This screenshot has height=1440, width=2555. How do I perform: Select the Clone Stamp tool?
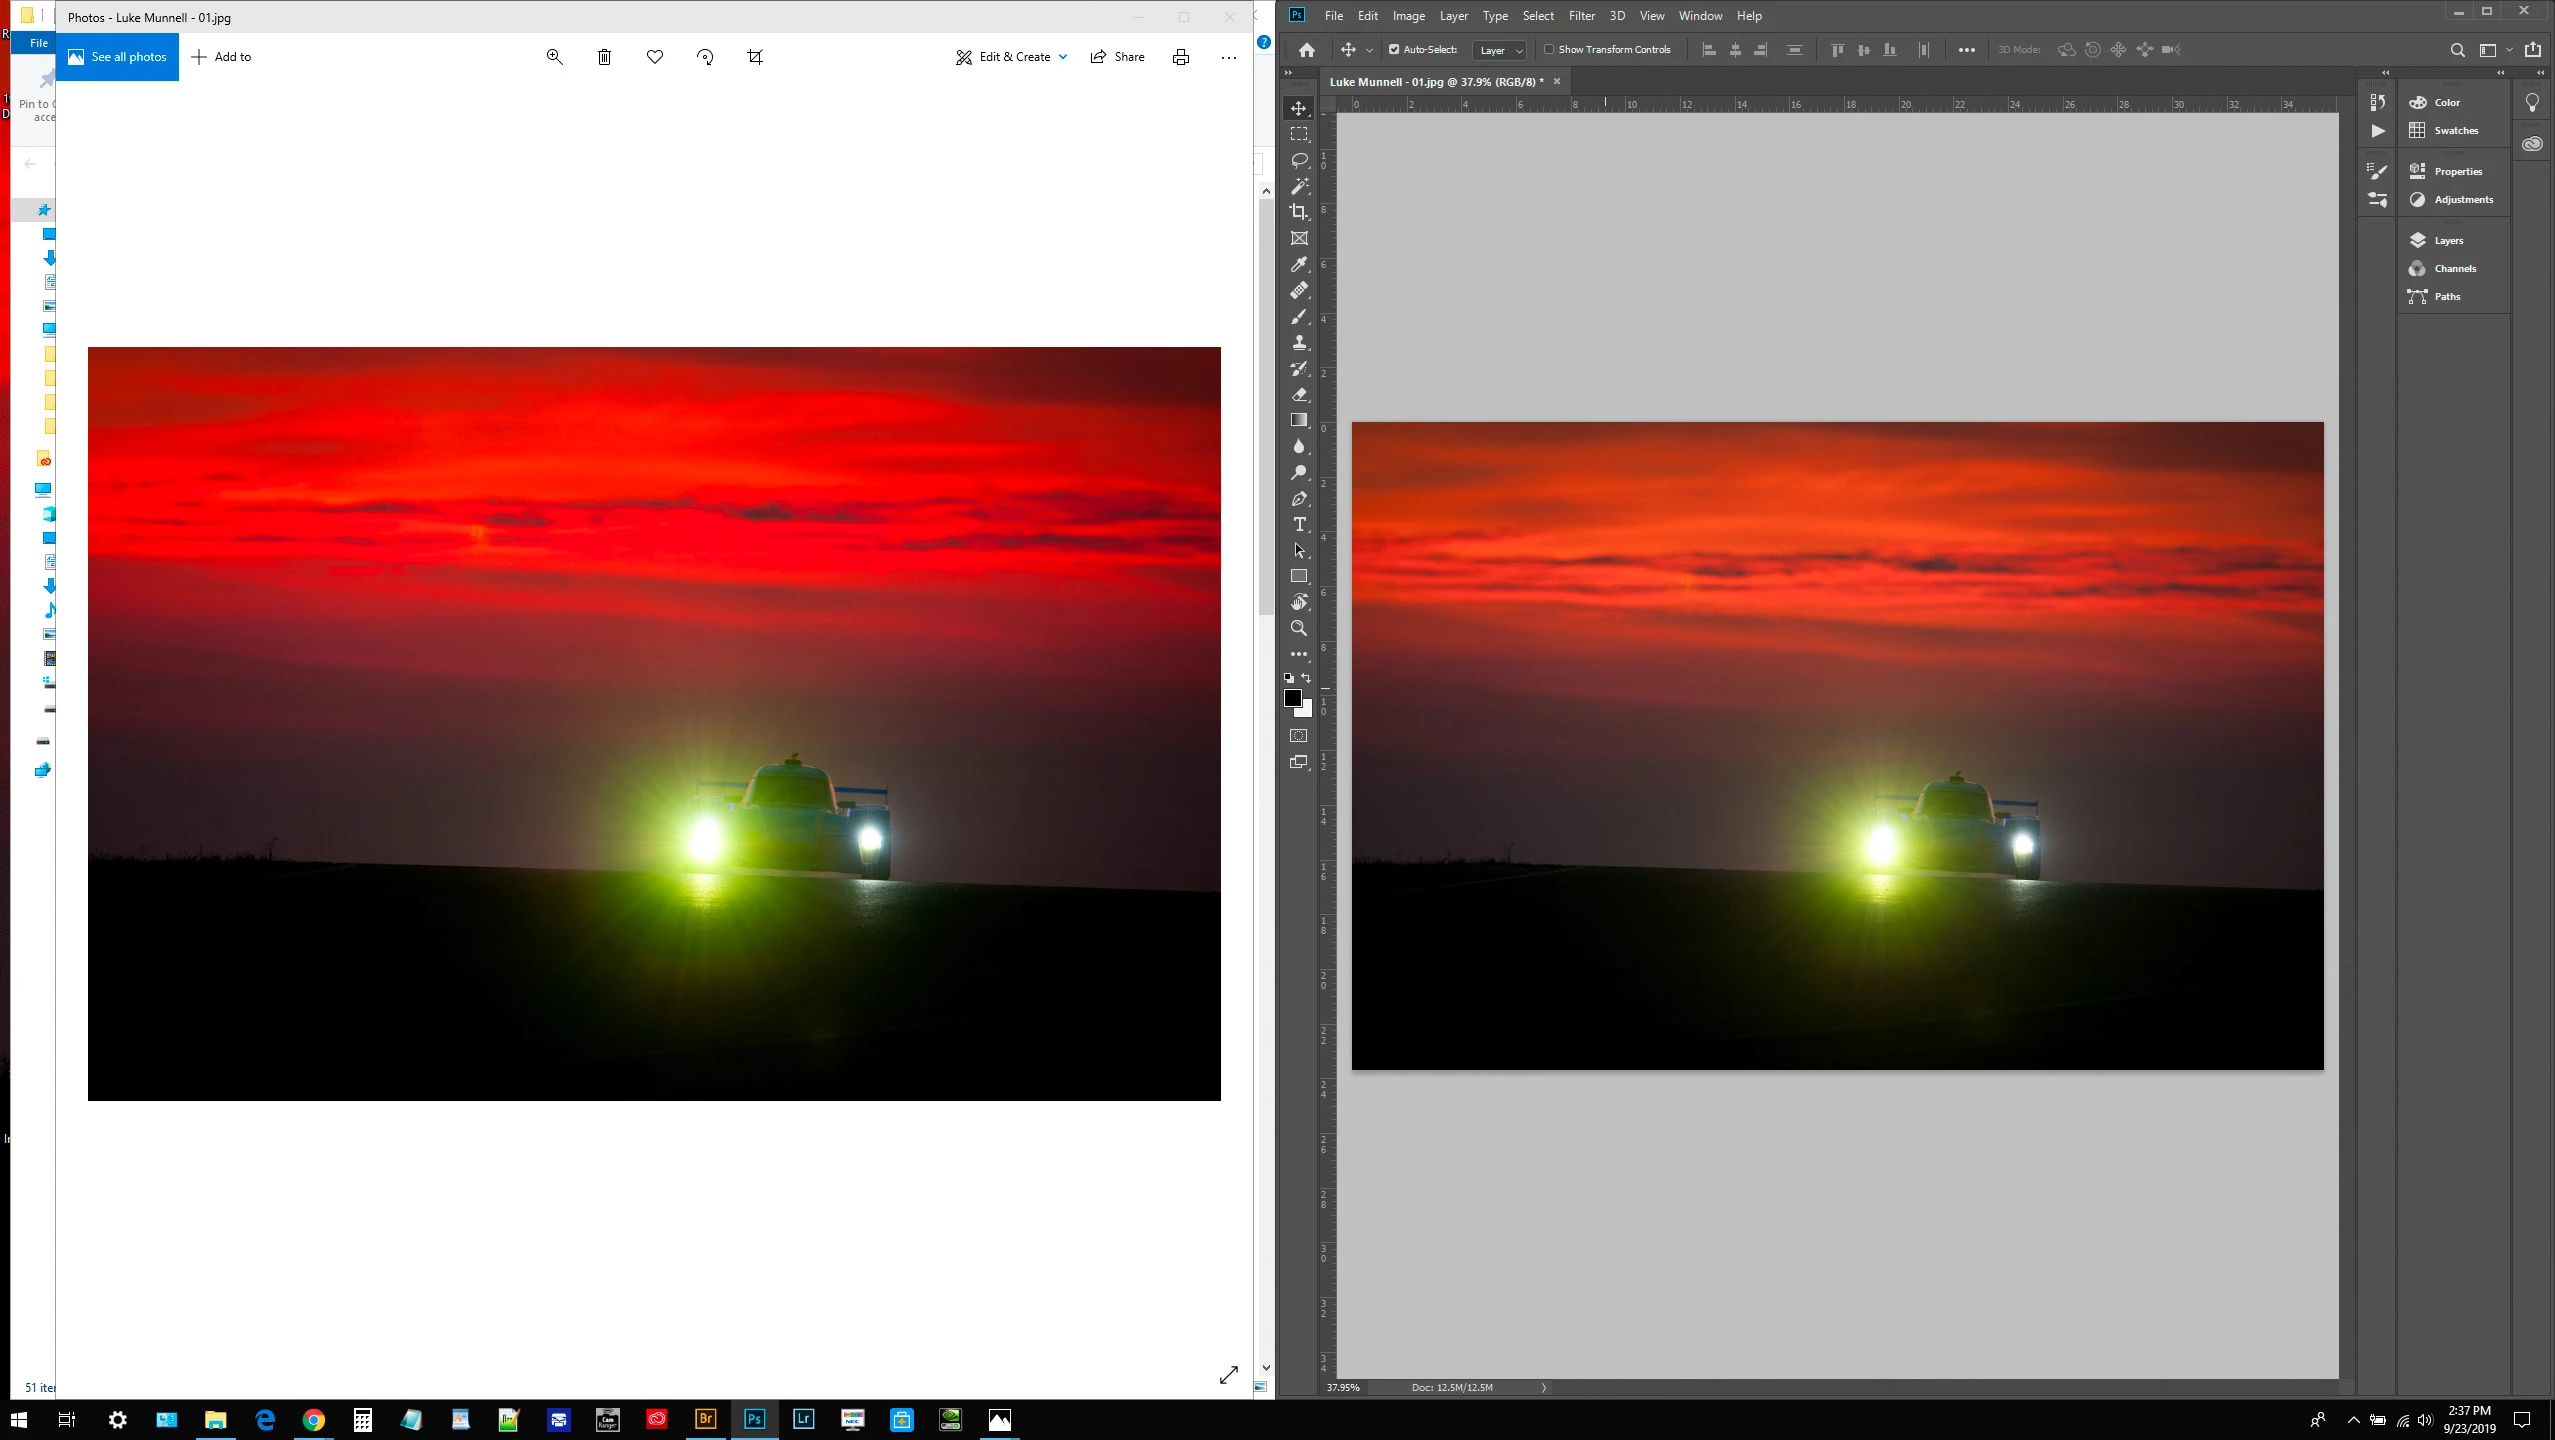1299,342
